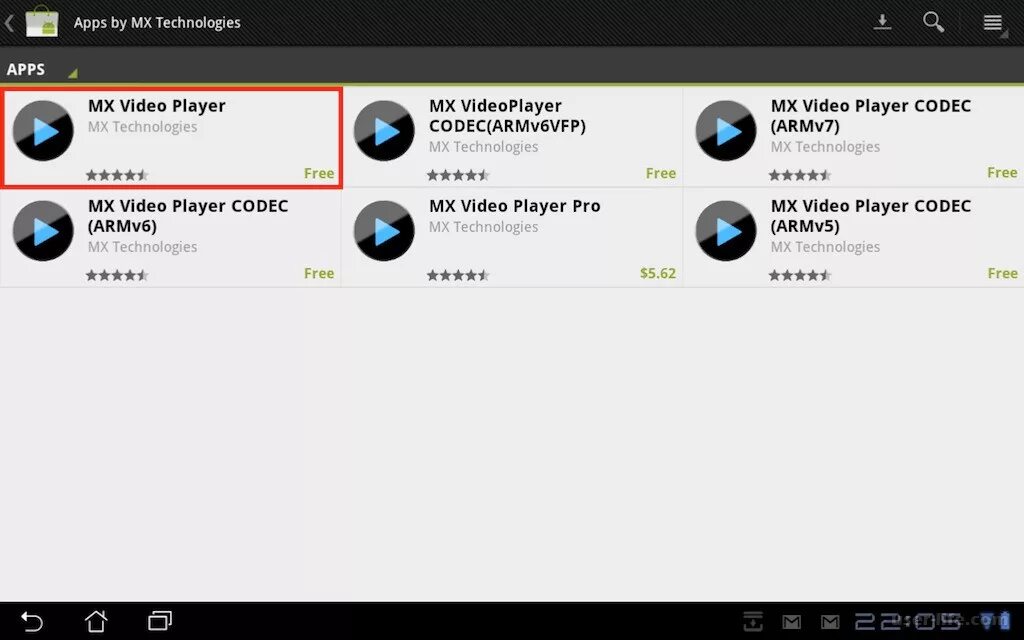This screenshot has height=640, width=1024.
Task: Click Free on the CODEC(ARMv6VFP) card
Action: point(660,173)
